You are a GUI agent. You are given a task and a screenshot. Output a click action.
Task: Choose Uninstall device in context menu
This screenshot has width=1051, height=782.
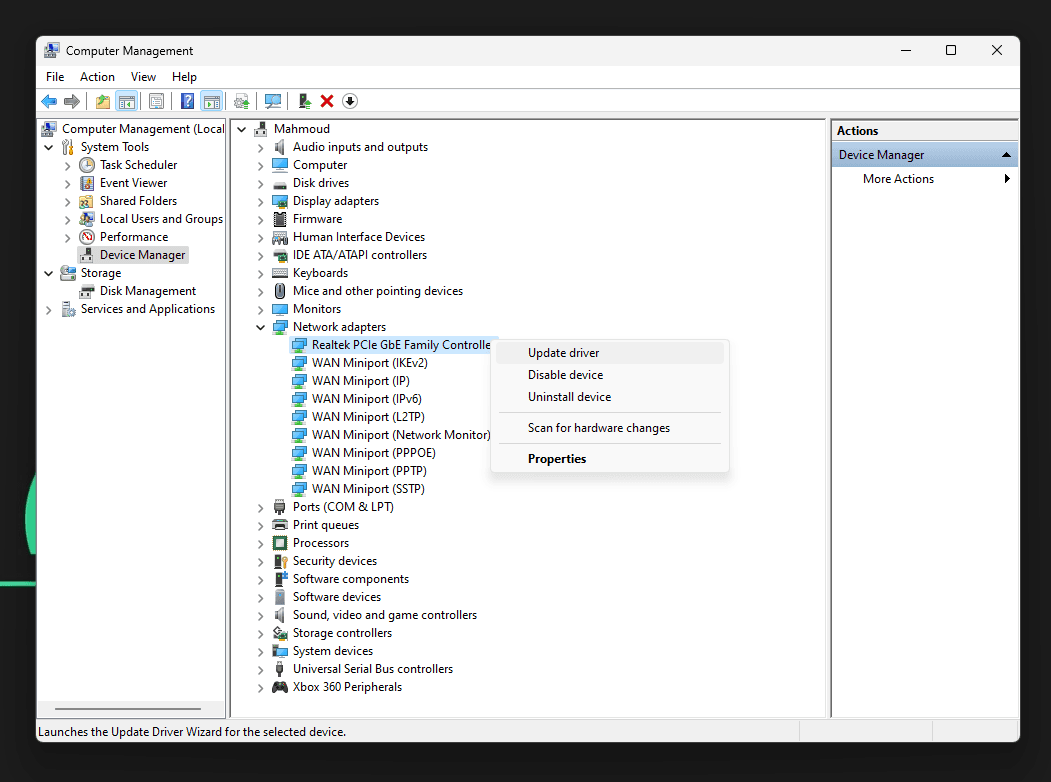569,397
